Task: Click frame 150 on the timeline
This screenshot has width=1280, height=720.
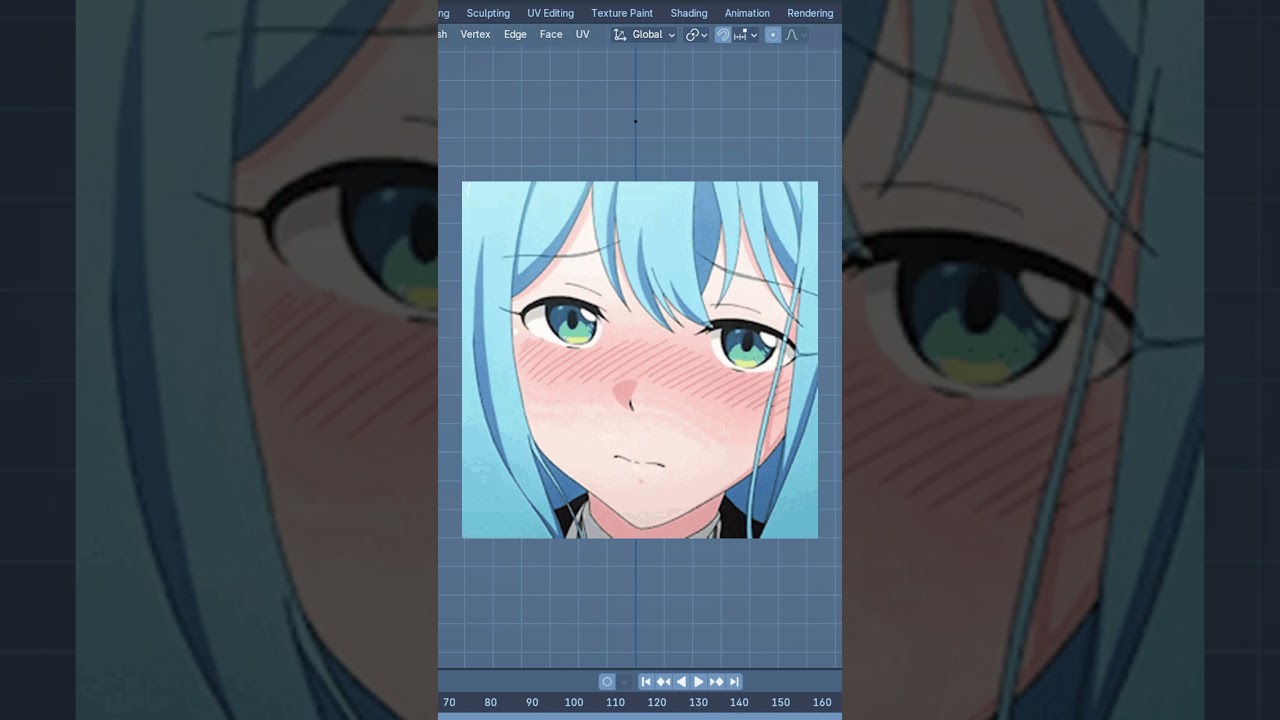Action: click(x=781, y=702)
